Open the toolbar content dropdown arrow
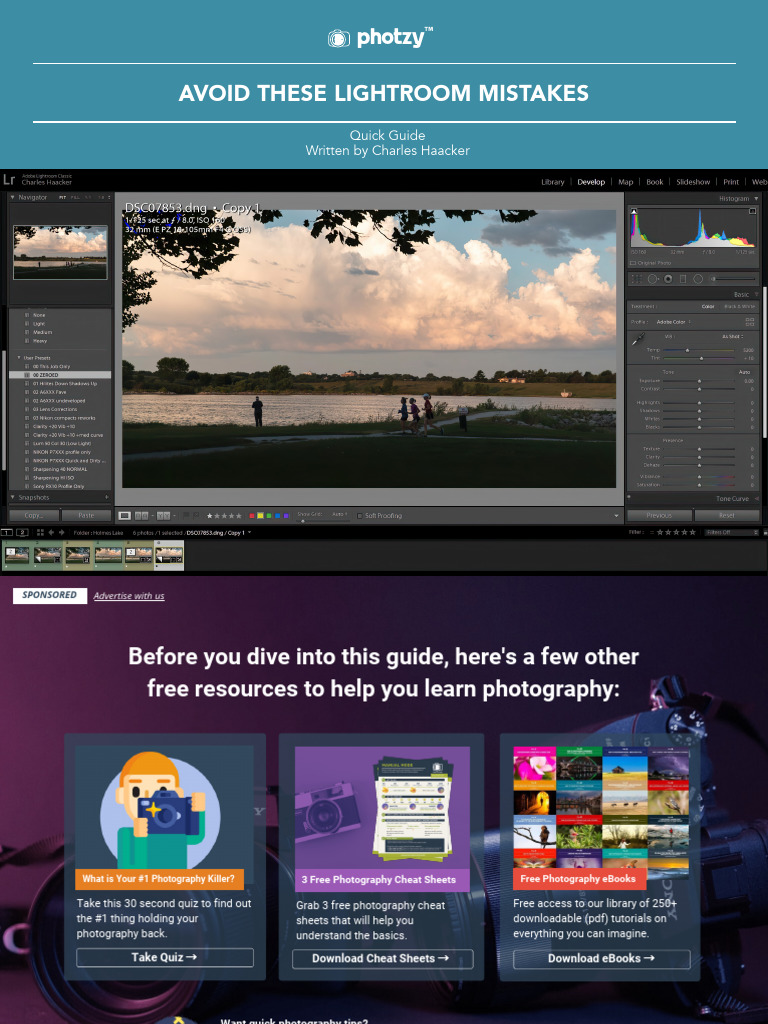 (x=616, y=516)
